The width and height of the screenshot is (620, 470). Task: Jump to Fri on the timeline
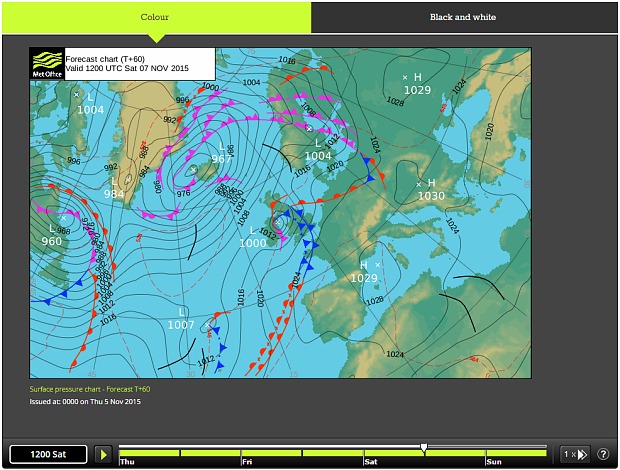[x=247, y=462]
